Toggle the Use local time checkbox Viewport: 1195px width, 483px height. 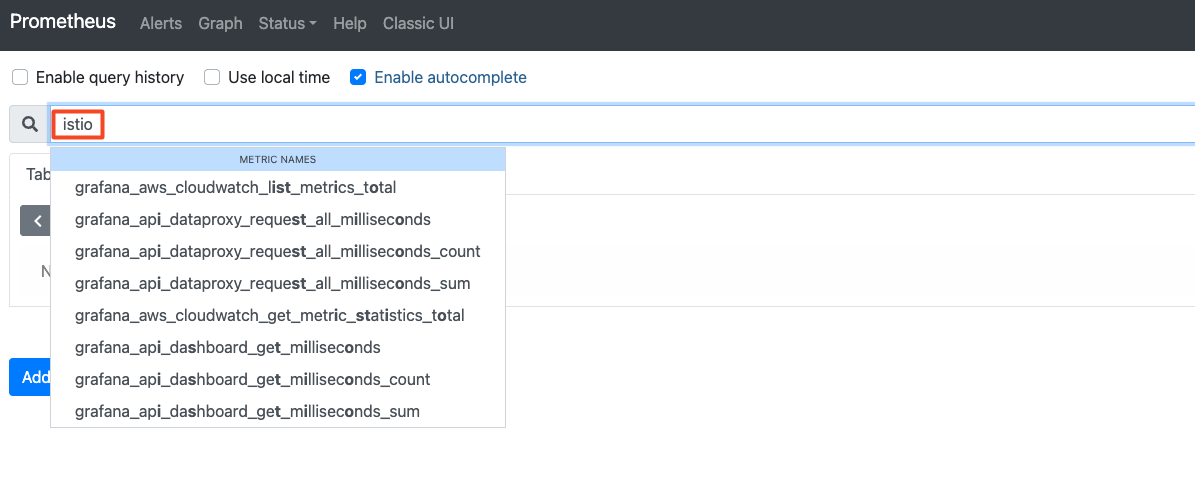[x=212, y=77]
